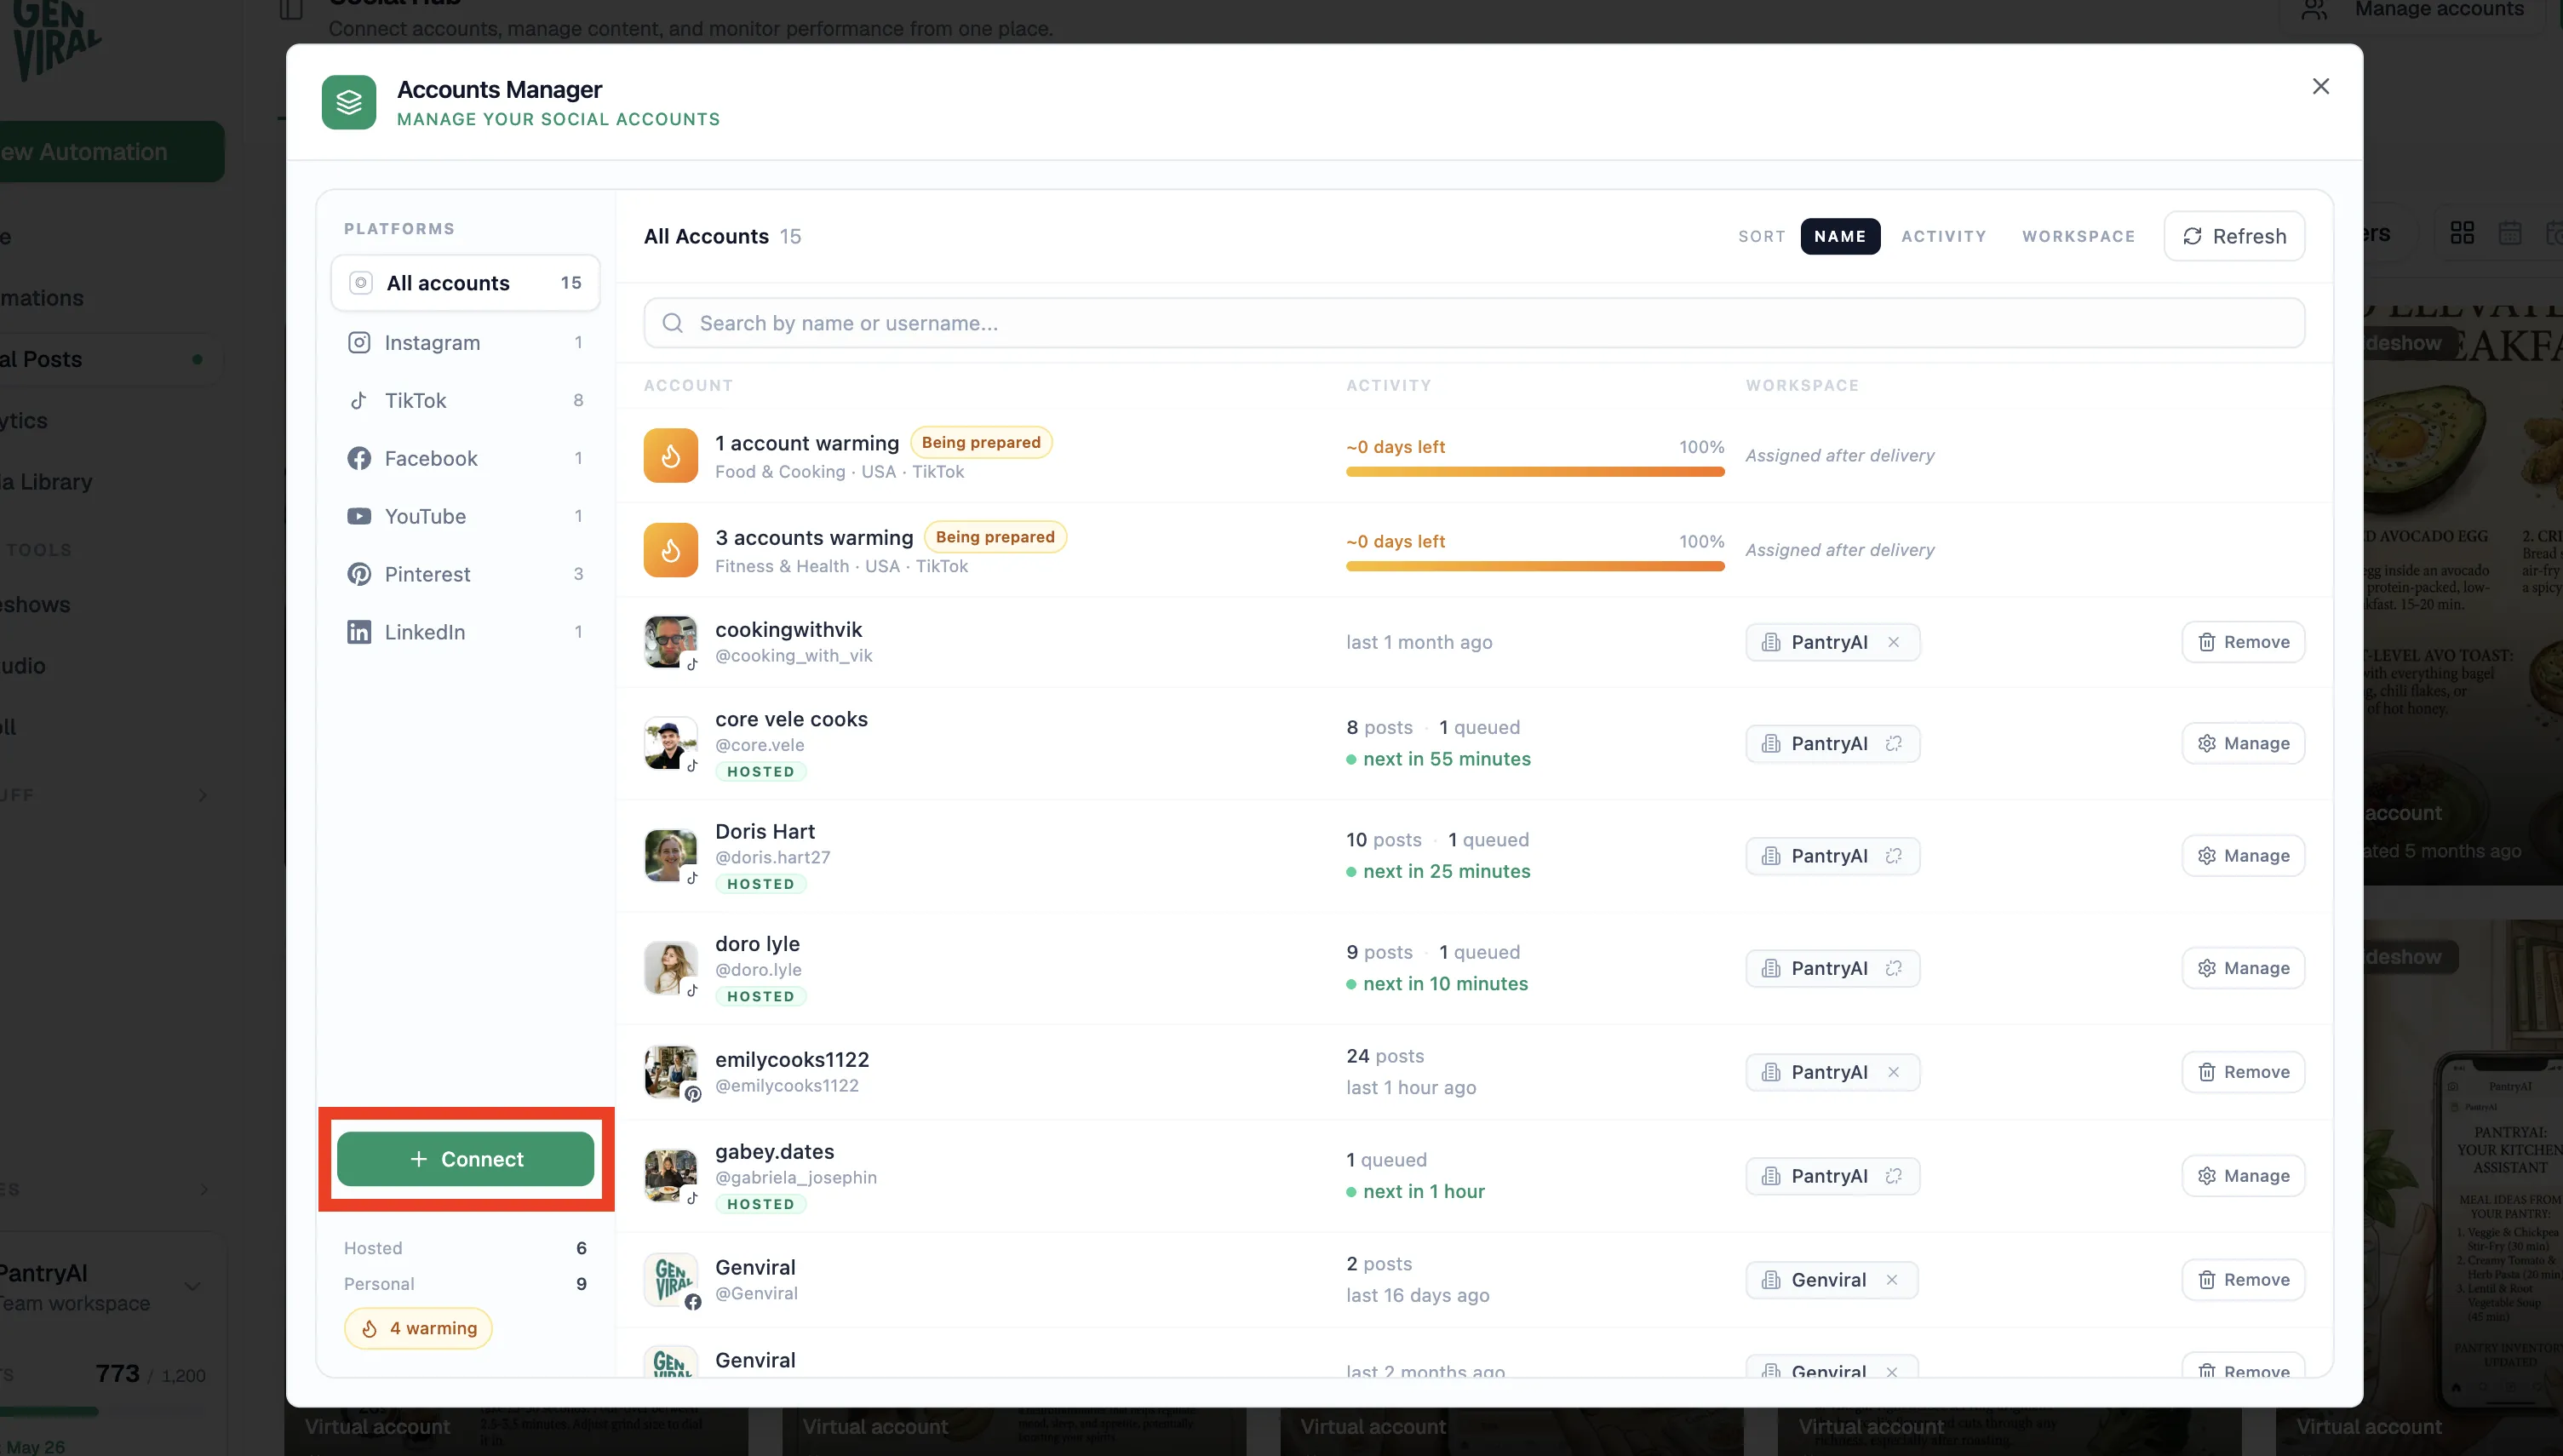Screen dimensions: 2563x1456
Task: Click the YouTube platform icon
Action: pyautogui.click(x=359, y=517)
